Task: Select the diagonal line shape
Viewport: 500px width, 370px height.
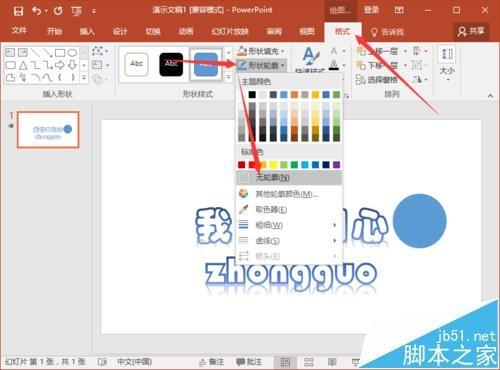Action: [35, 52]
